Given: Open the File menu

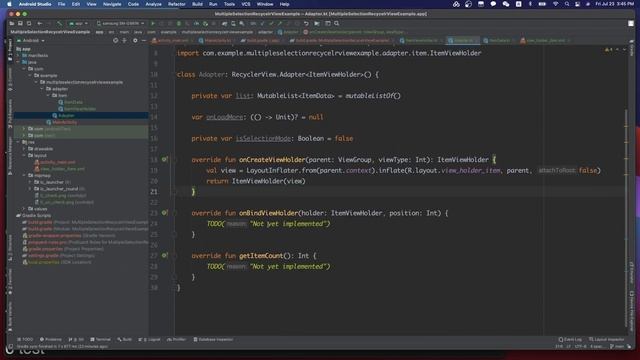Looking at the screenshot, I should (x=61, y=4).
